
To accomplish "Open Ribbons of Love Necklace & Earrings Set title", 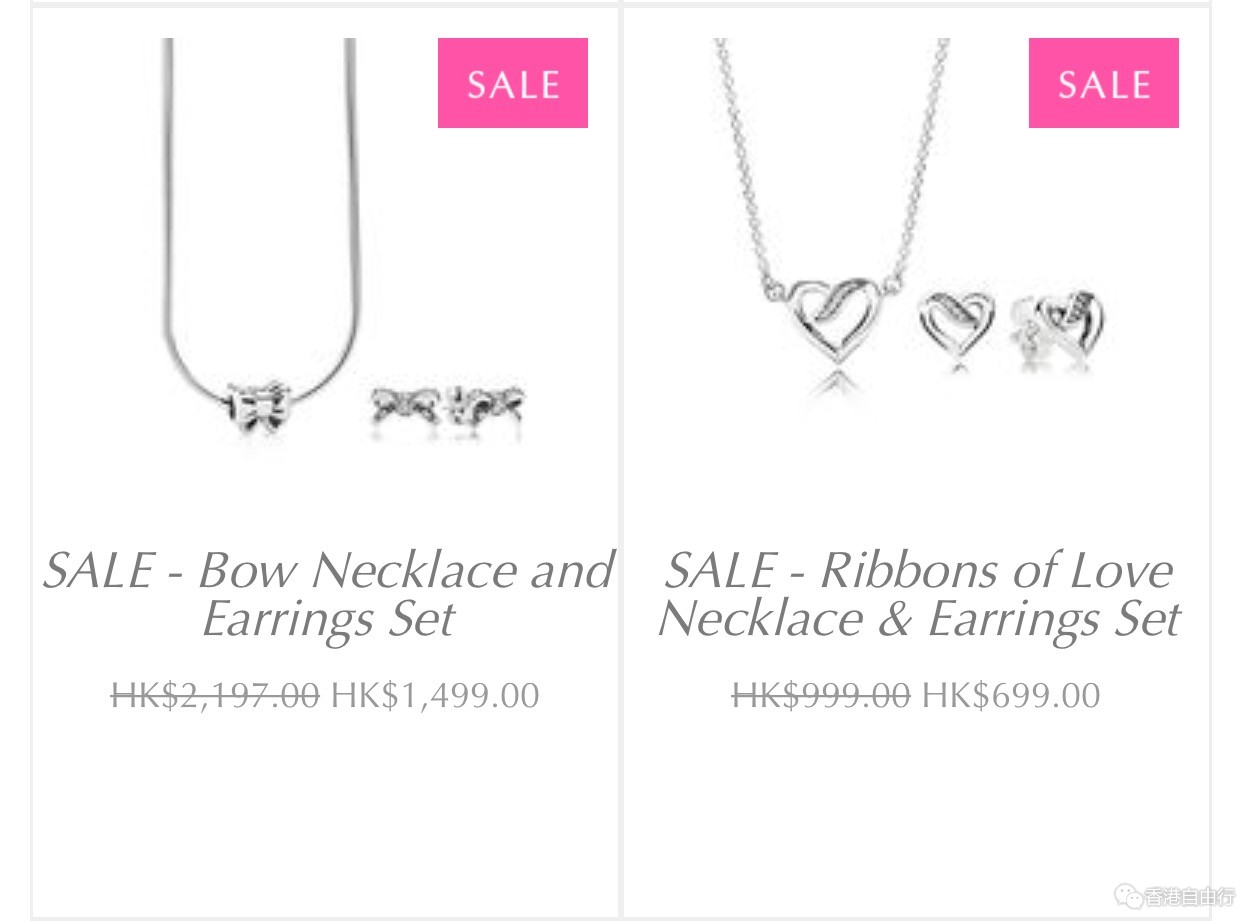I will point(919,594).
